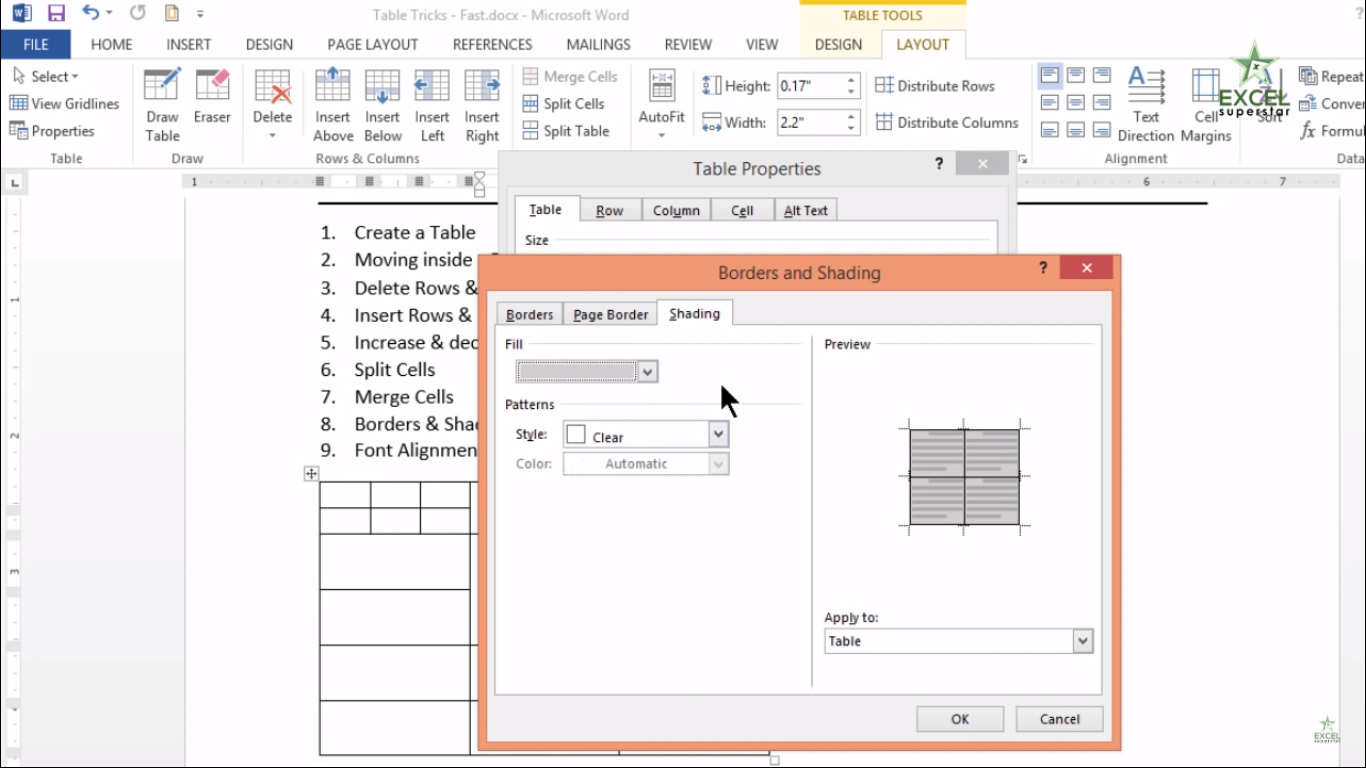1366x768 pixels.
Task: Expand the pattern Style dropdown
Action: coord(718,434)
